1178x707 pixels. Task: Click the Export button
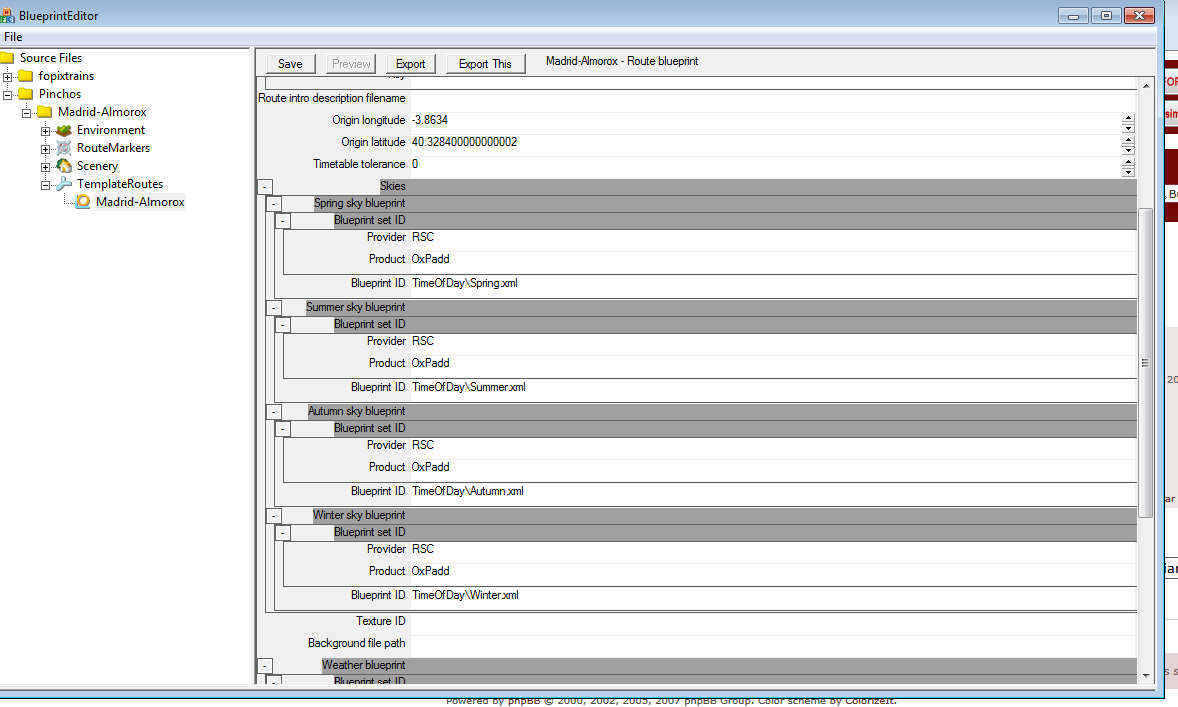[x=410, y=64]
